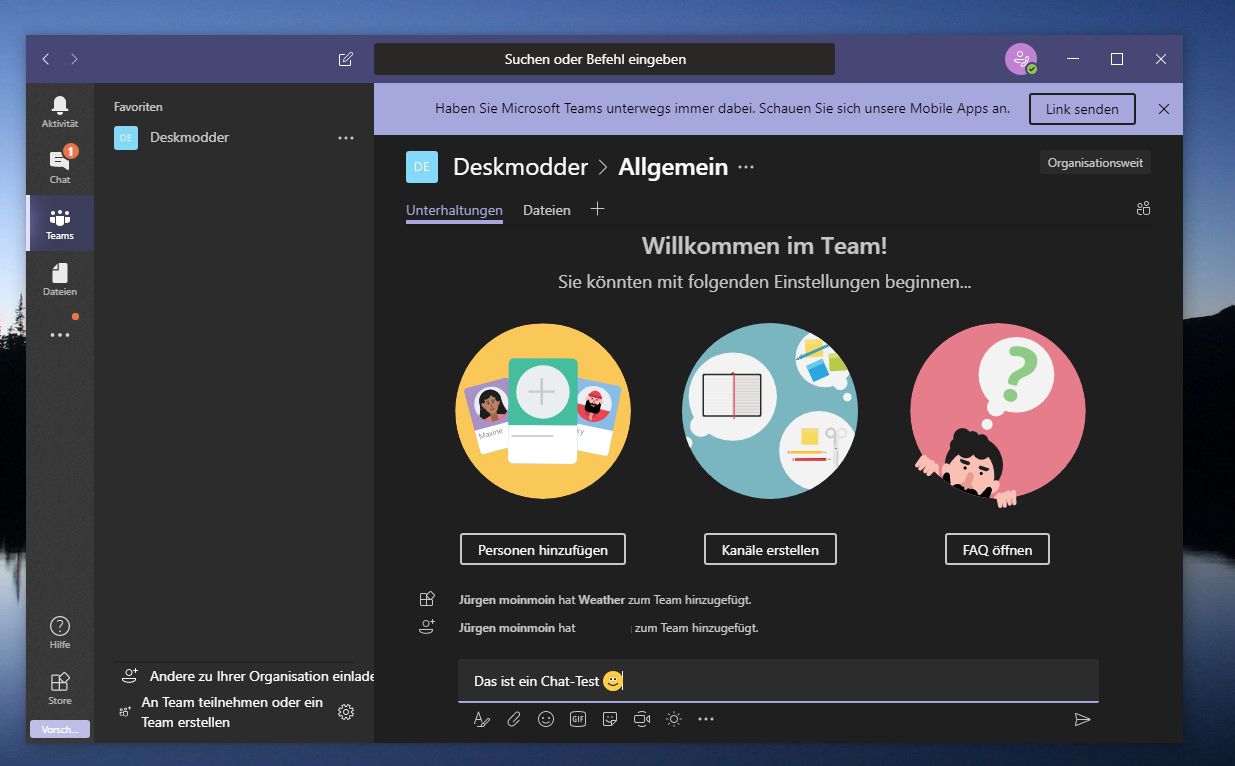Click the FAQ question mark illustration
The height and width of the screenshot is (766, 1235).
click(x=998, y=415)
